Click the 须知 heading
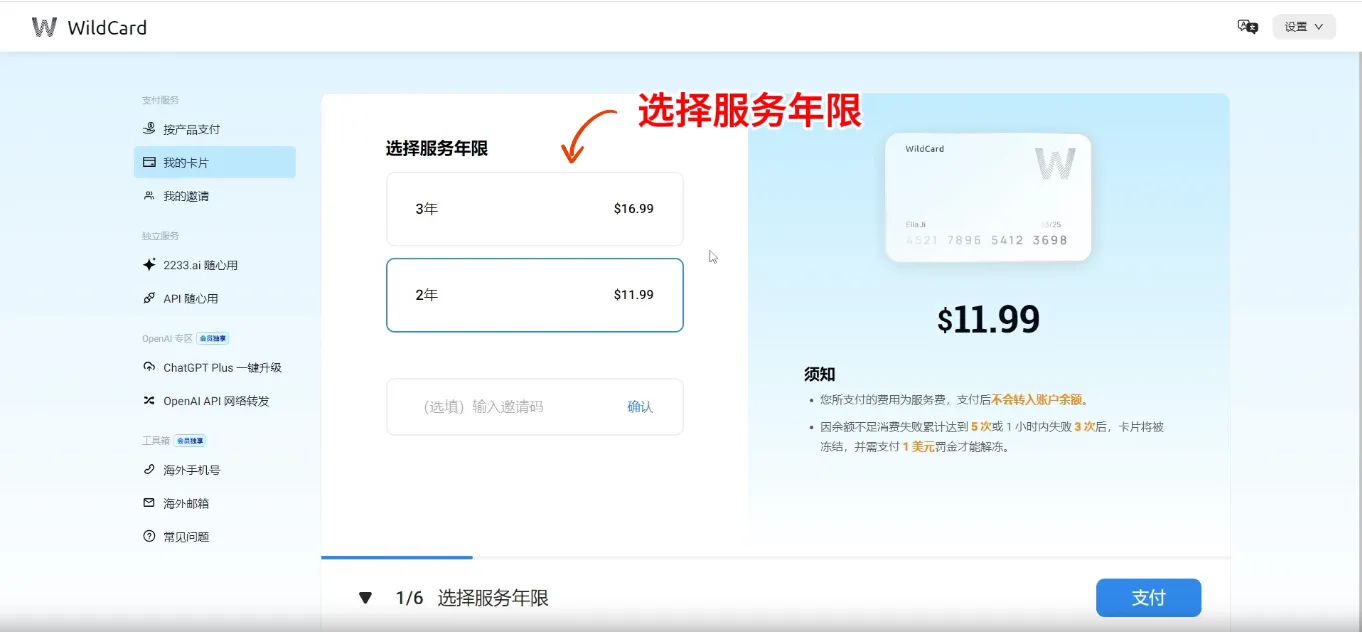This screenshot has height=632, width=1362. [819, 374]
